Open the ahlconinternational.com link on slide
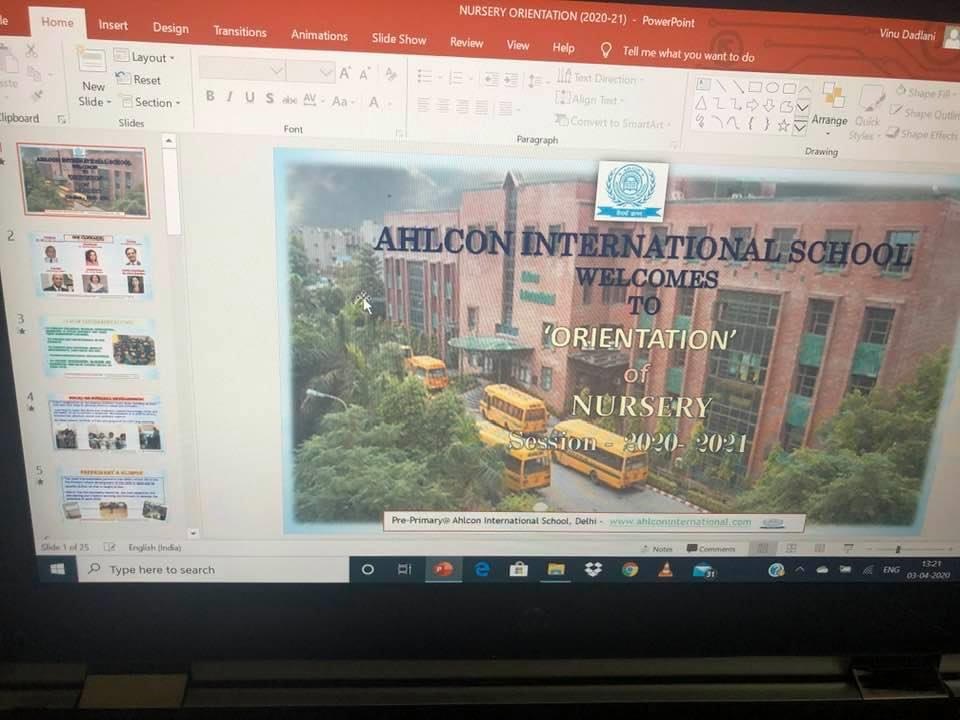The width and height of the screenshot is (960, 720). tap(680, 522)
